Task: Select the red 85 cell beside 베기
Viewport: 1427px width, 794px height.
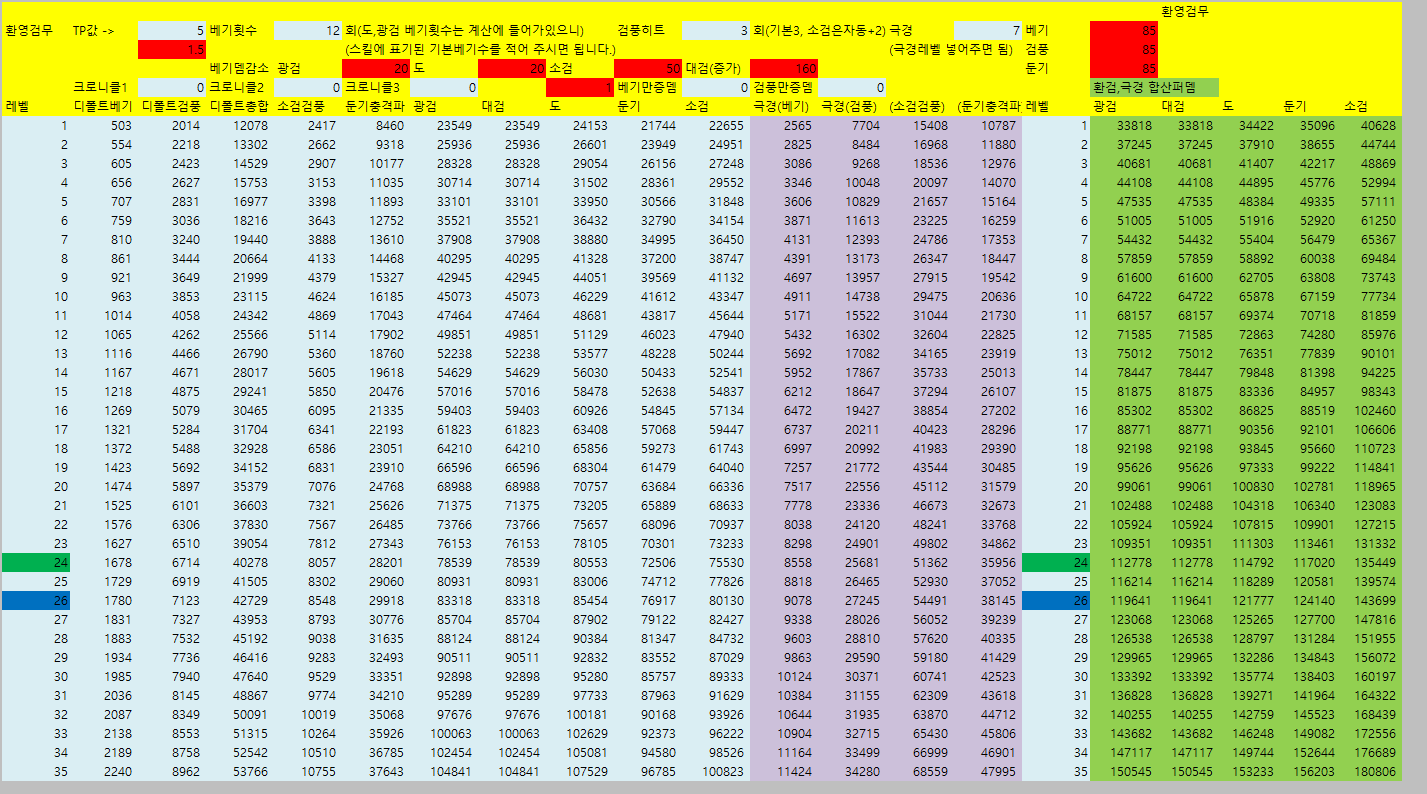Action: 1123,31
